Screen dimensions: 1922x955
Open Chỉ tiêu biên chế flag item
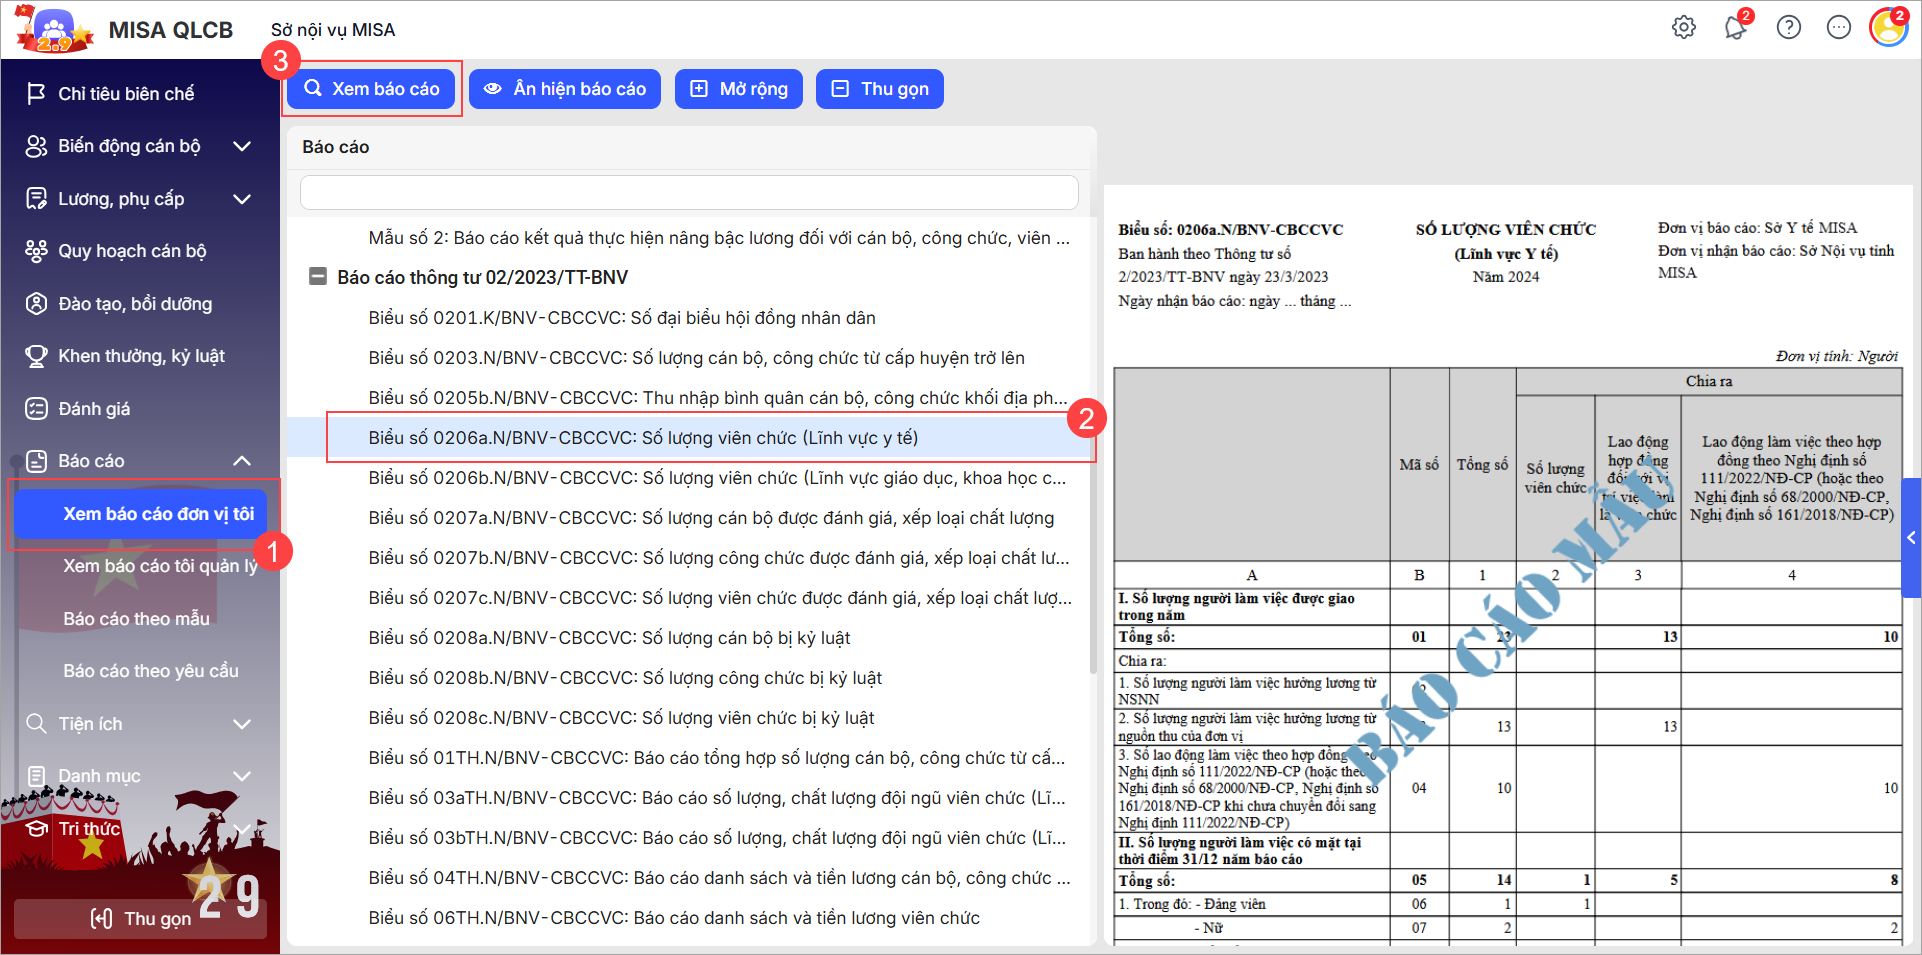[x=126, y=94]
